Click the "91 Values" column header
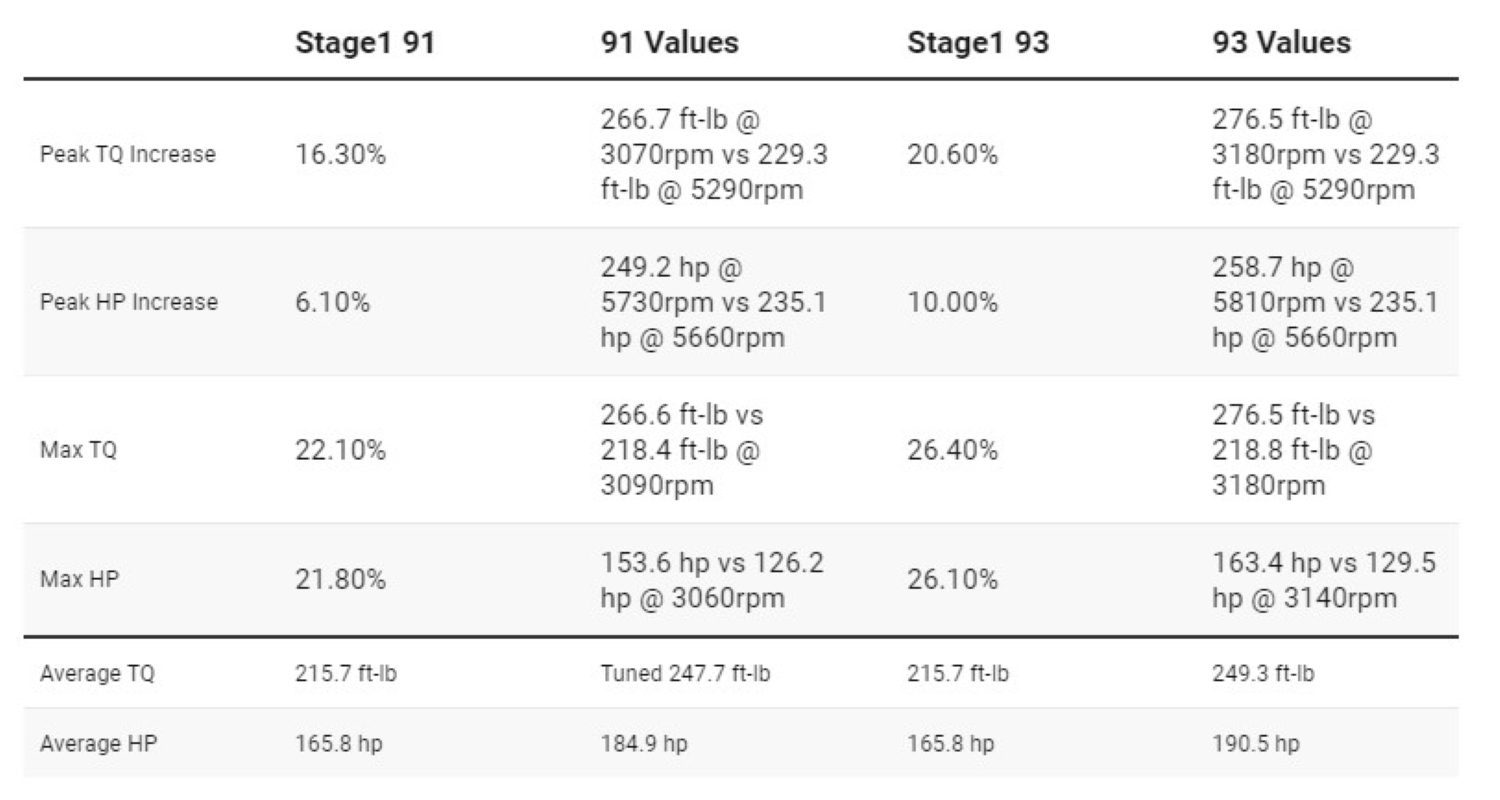Image resolution: width=1500 pixels, height=800 pixels. [670, 42]
